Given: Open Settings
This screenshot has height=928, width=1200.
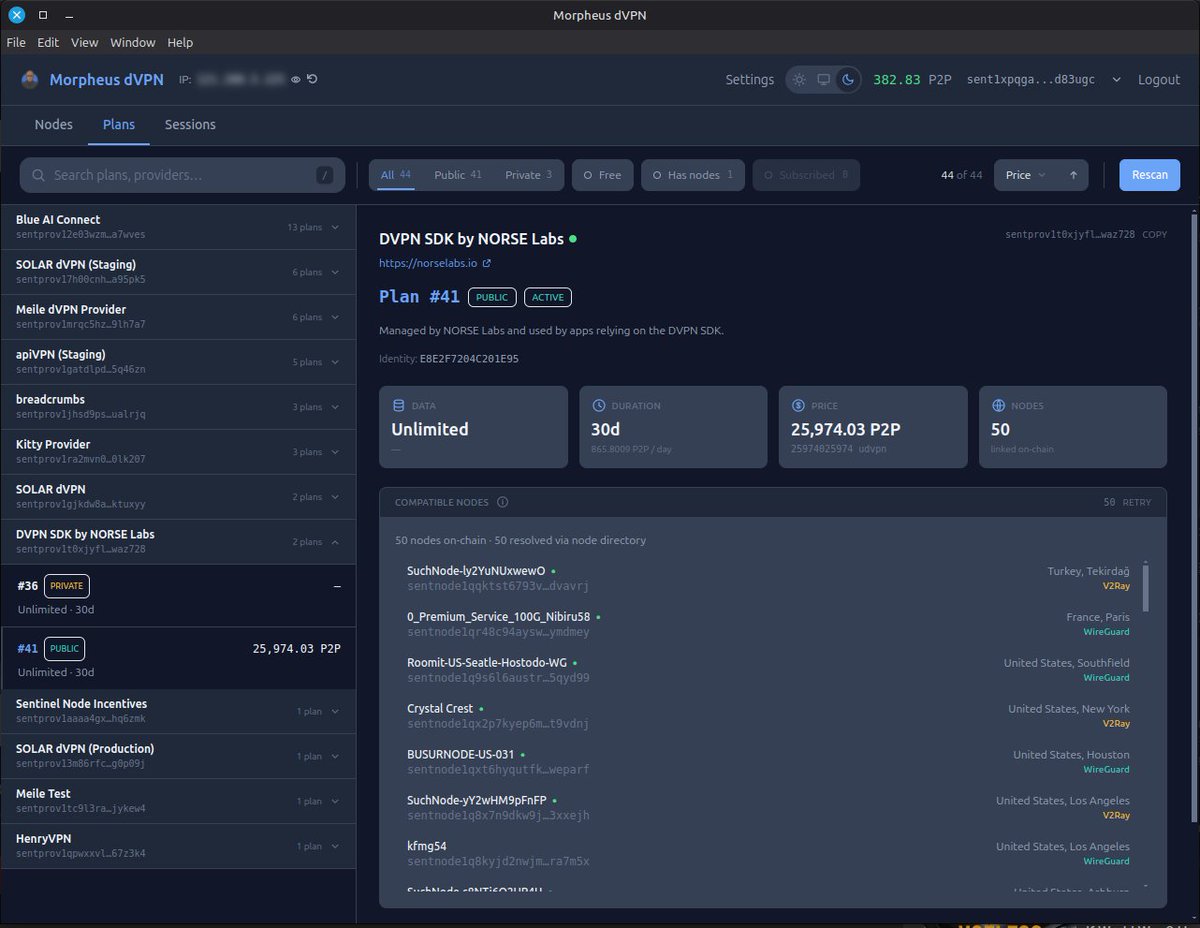Looking at the screenshot, I should [750, 80].
